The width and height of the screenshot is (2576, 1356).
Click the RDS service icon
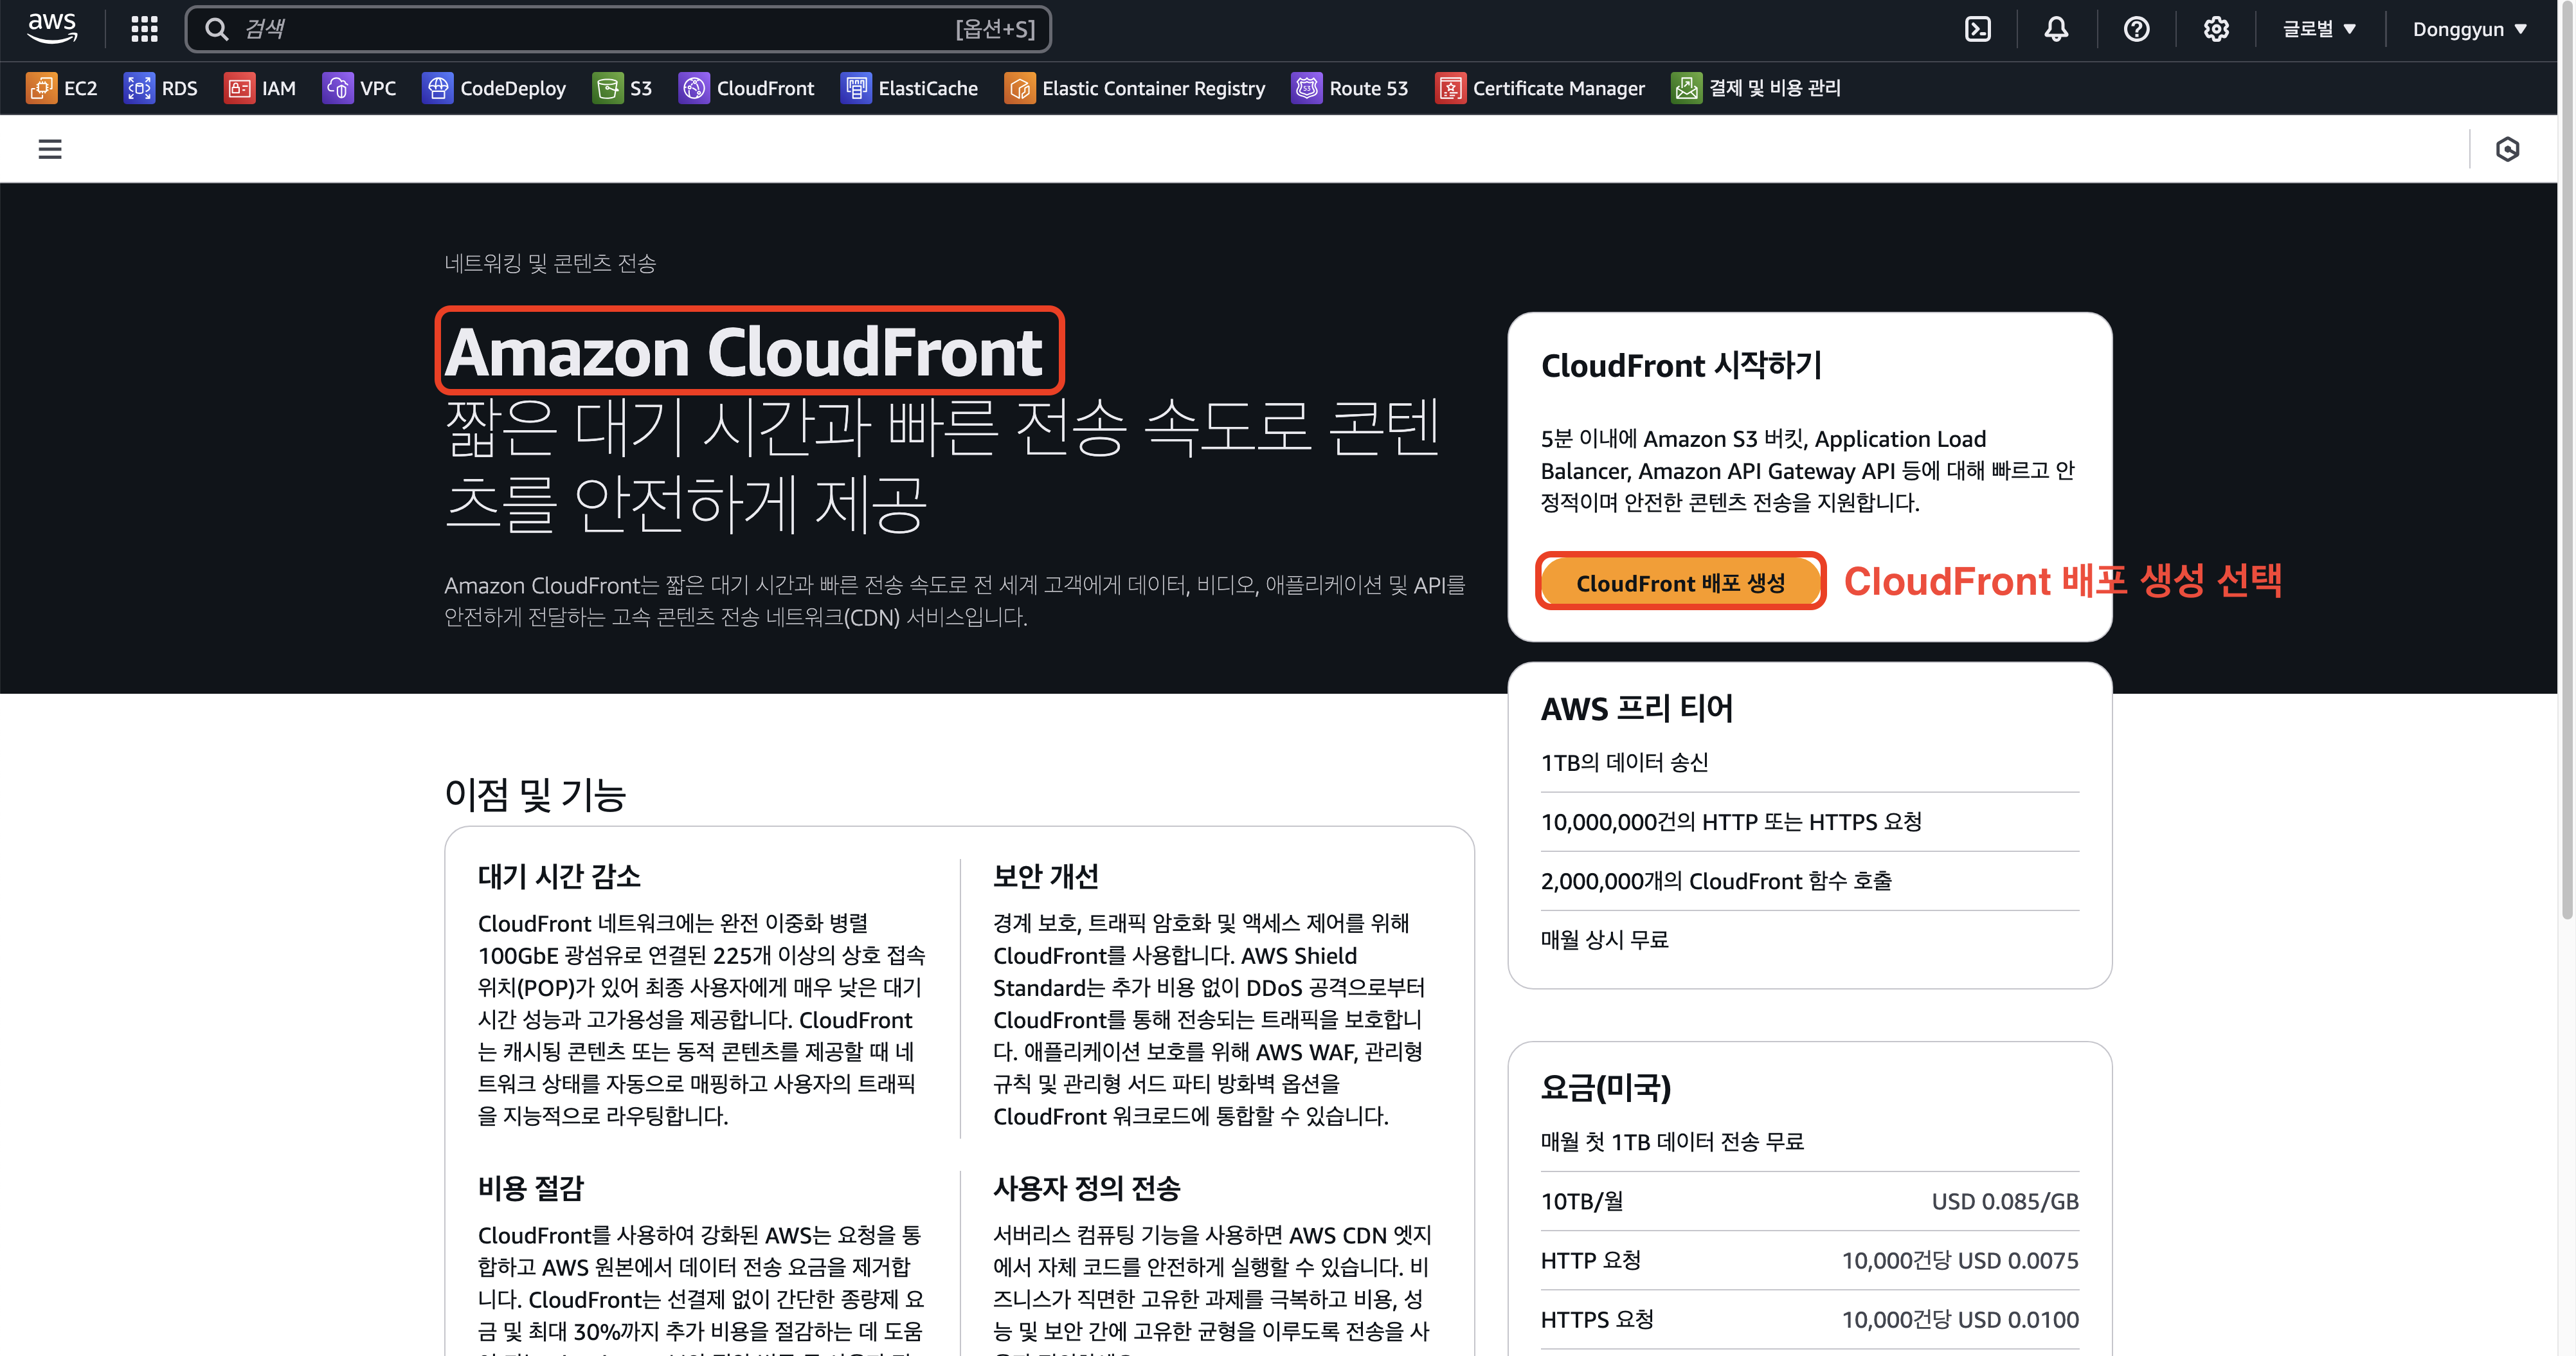(139, 88)
